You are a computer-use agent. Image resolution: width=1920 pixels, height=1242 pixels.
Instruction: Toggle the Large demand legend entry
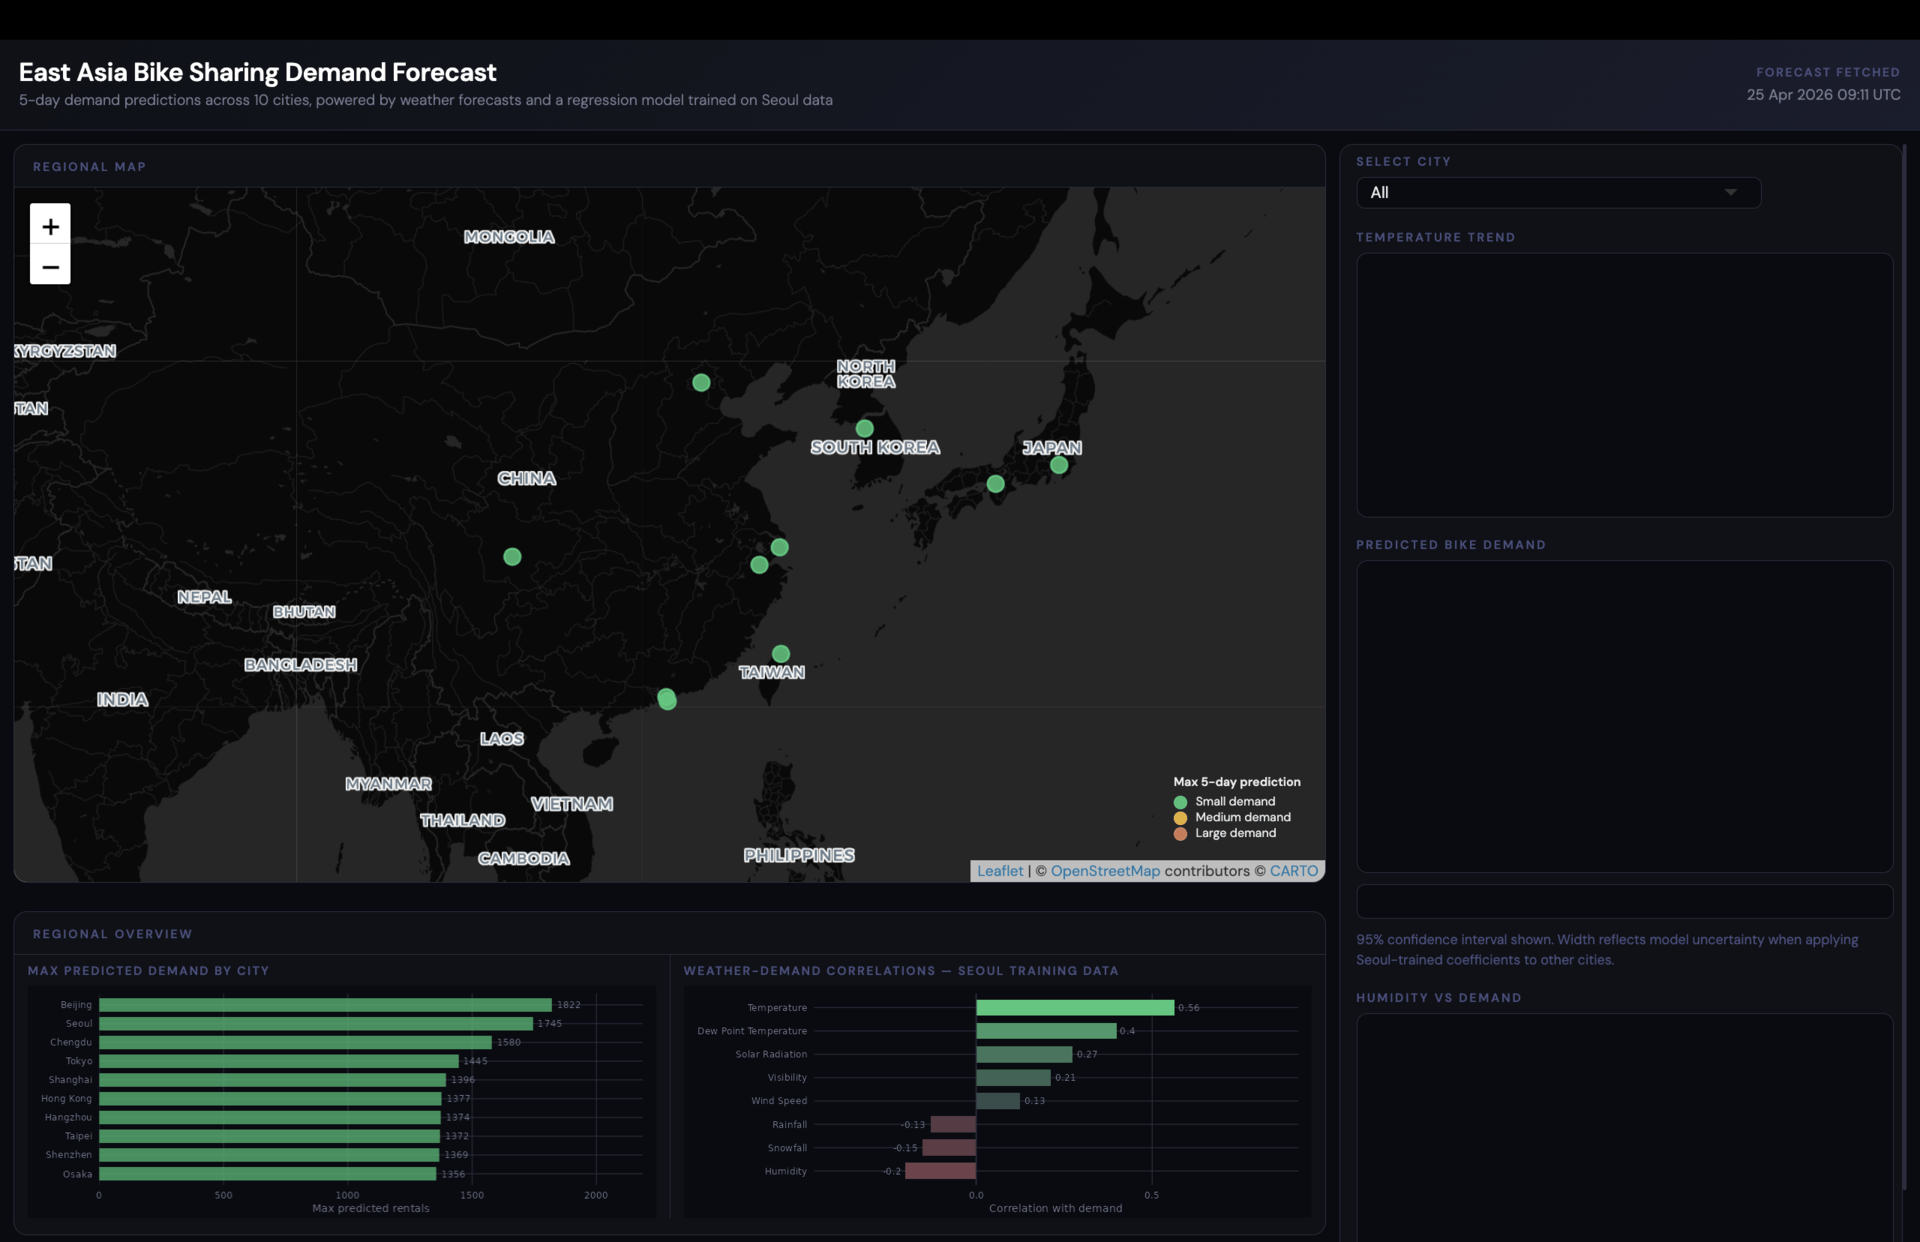tap(1225, 833)
